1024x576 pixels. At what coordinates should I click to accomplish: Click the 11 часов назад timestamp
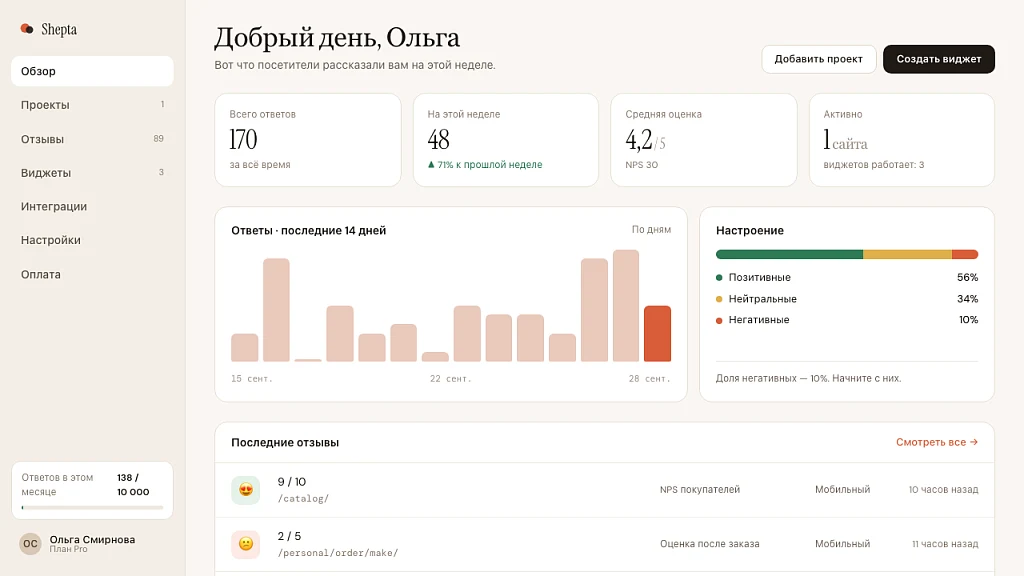click(x=945, y=543)
